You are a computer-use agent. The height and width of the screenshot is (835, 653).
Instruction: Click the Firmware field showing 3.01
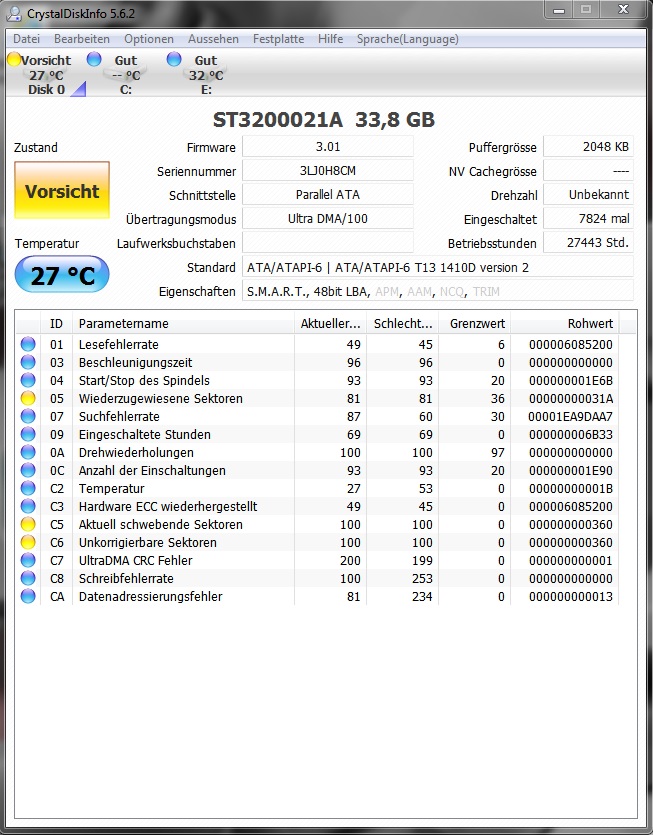(328, 146)
